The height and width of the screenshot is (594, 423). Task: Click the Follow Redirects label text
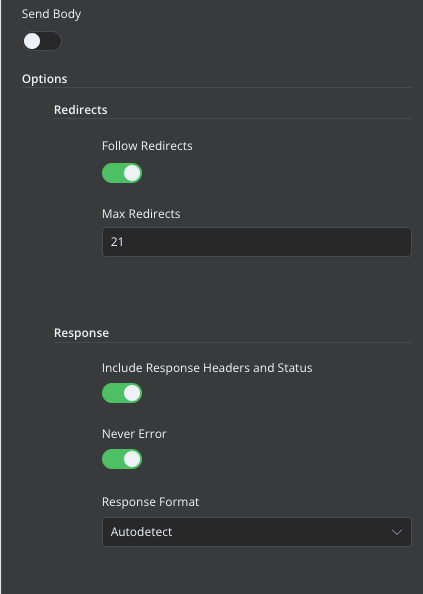tap(147, 146)
